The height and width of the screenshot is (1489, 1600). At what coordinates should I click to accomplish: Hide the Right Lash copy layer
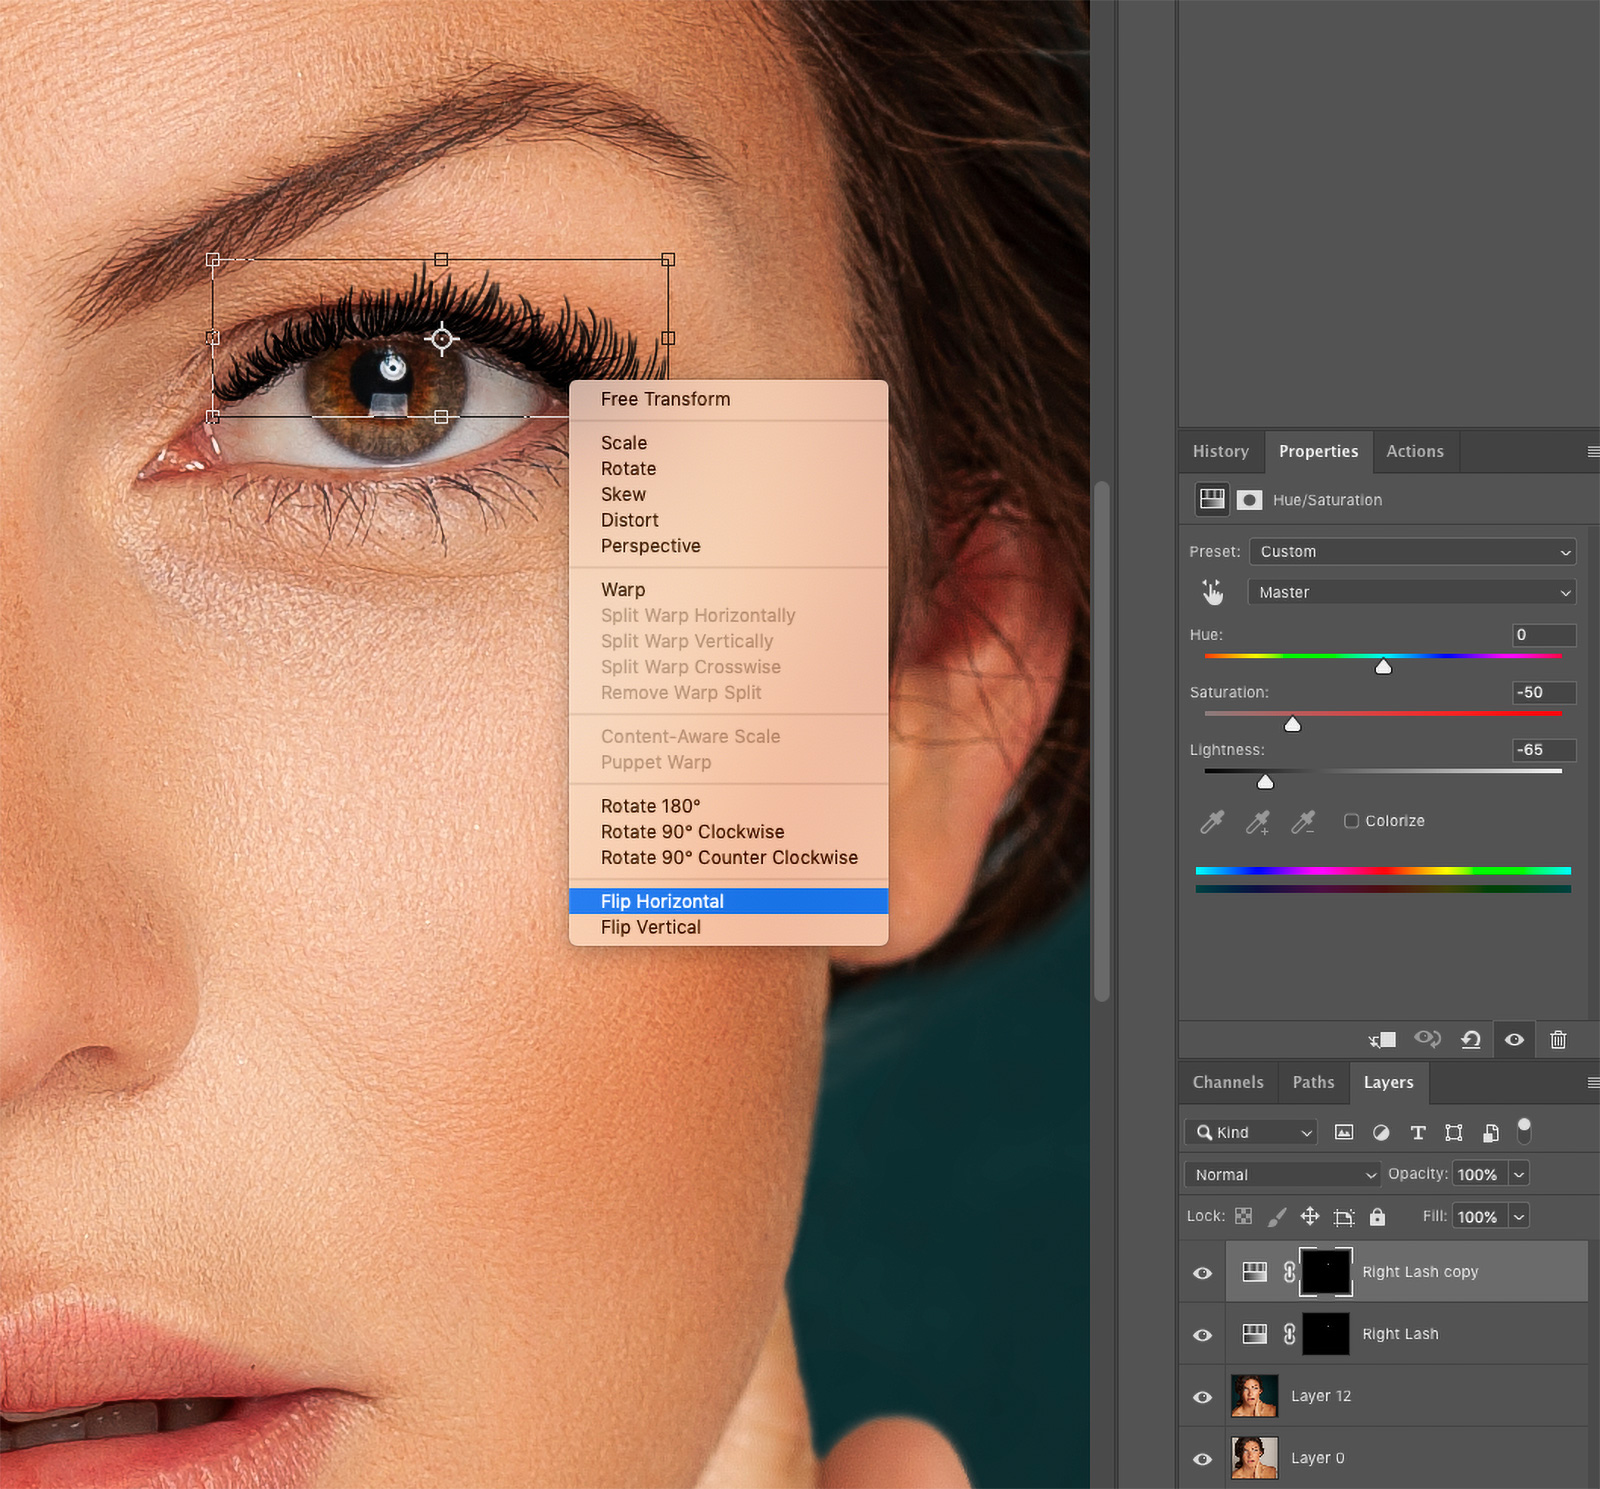point(1203,1273)
